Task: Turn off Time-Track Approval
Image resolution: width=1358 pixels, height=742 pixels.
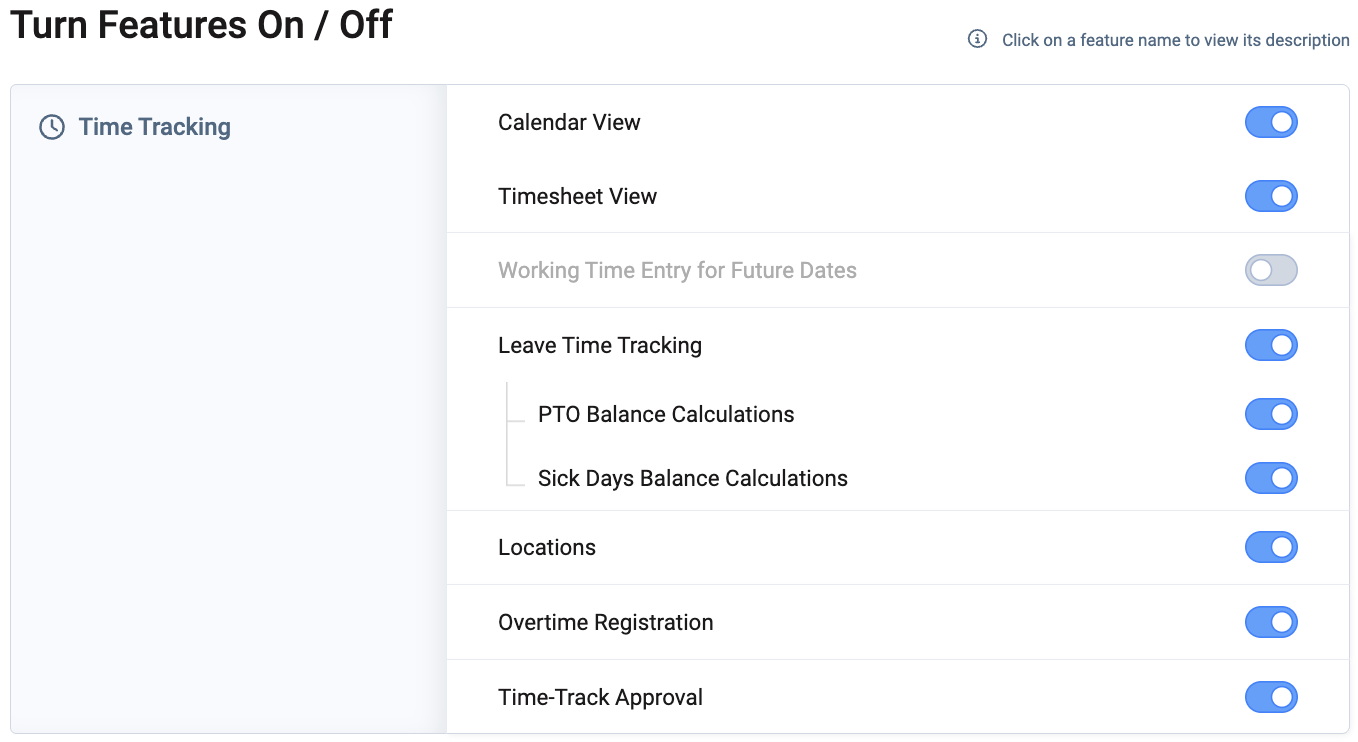Action: click(1271, 697)
